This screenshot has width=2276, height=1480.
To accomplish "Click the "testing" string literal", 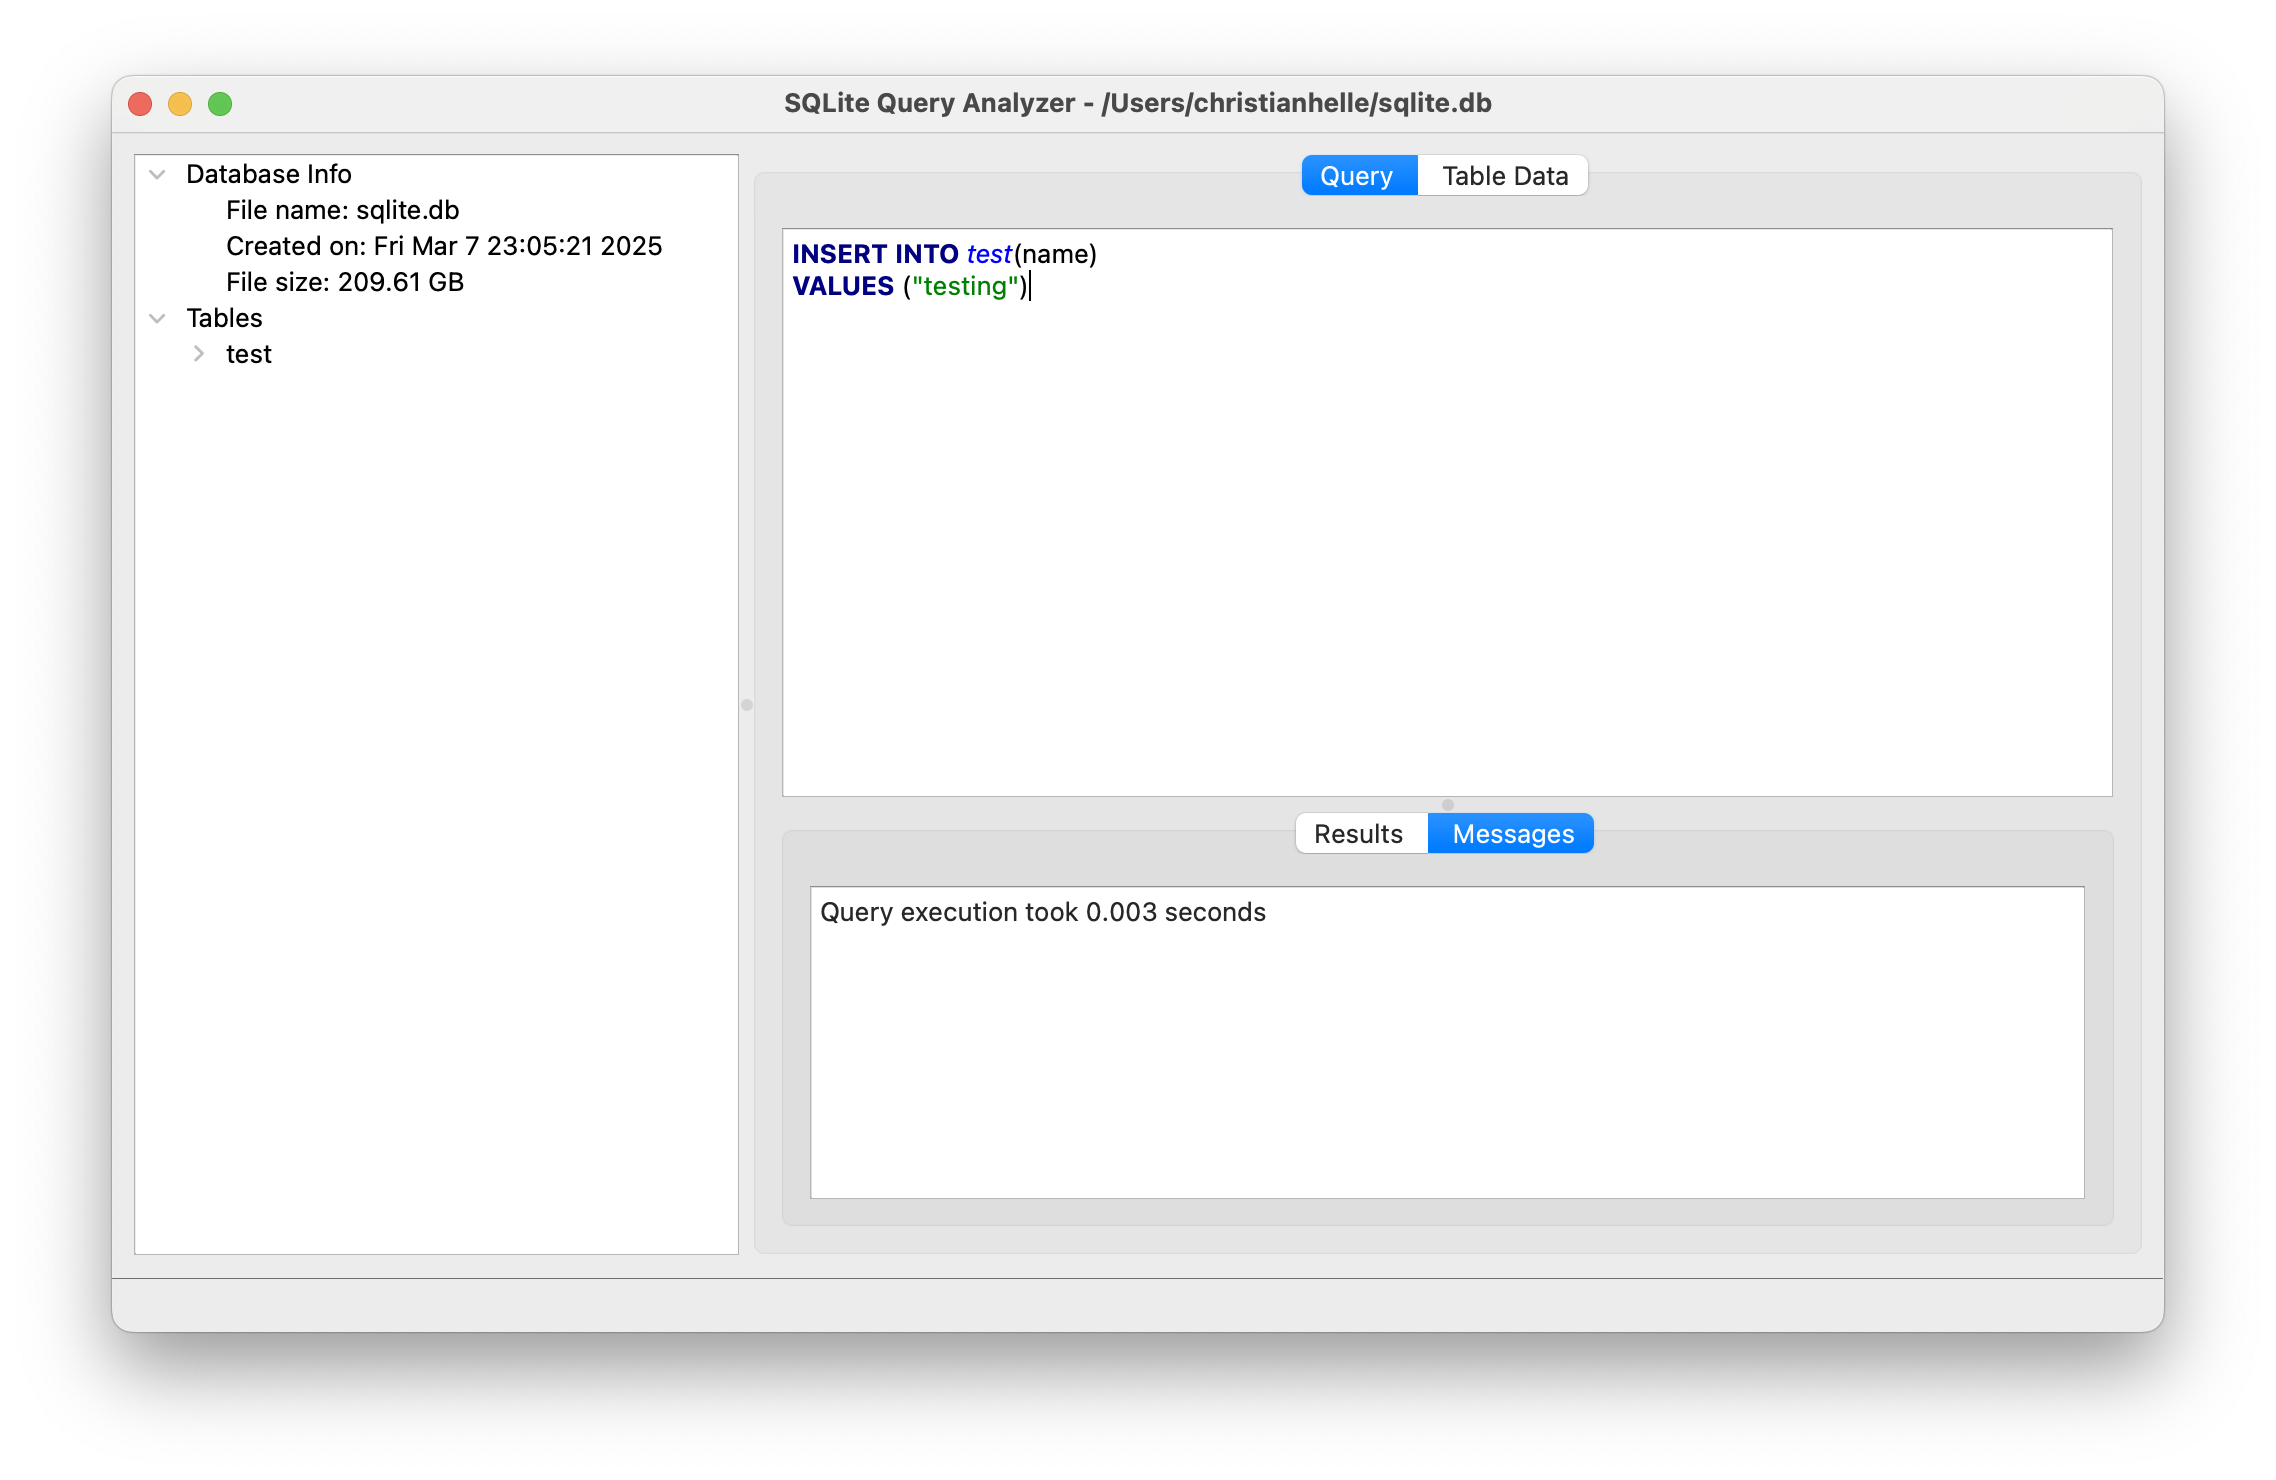I will pos(964,286).
